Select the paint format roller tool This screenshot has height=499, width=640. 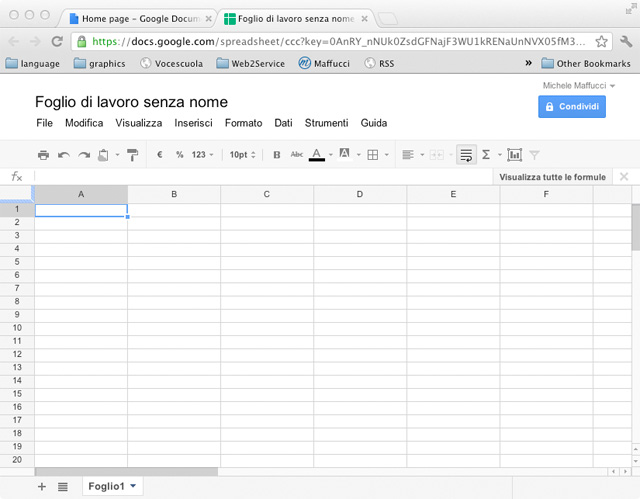132,155
